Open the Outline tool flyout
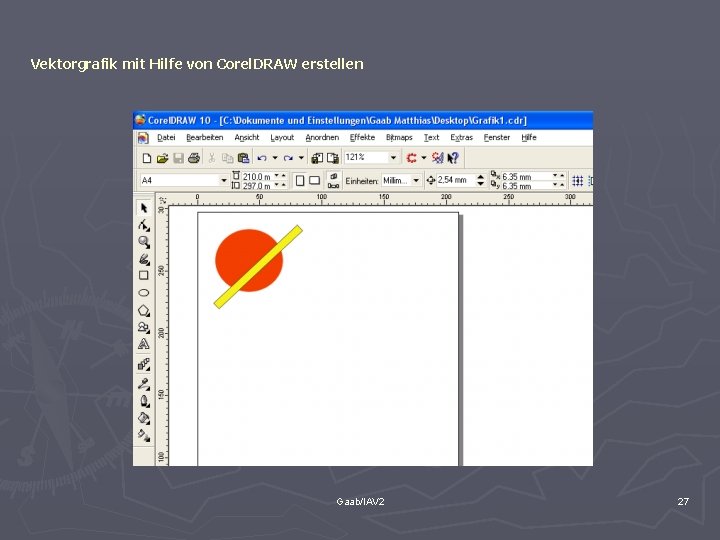The image size is (720, 540). (x=144, y=401)
